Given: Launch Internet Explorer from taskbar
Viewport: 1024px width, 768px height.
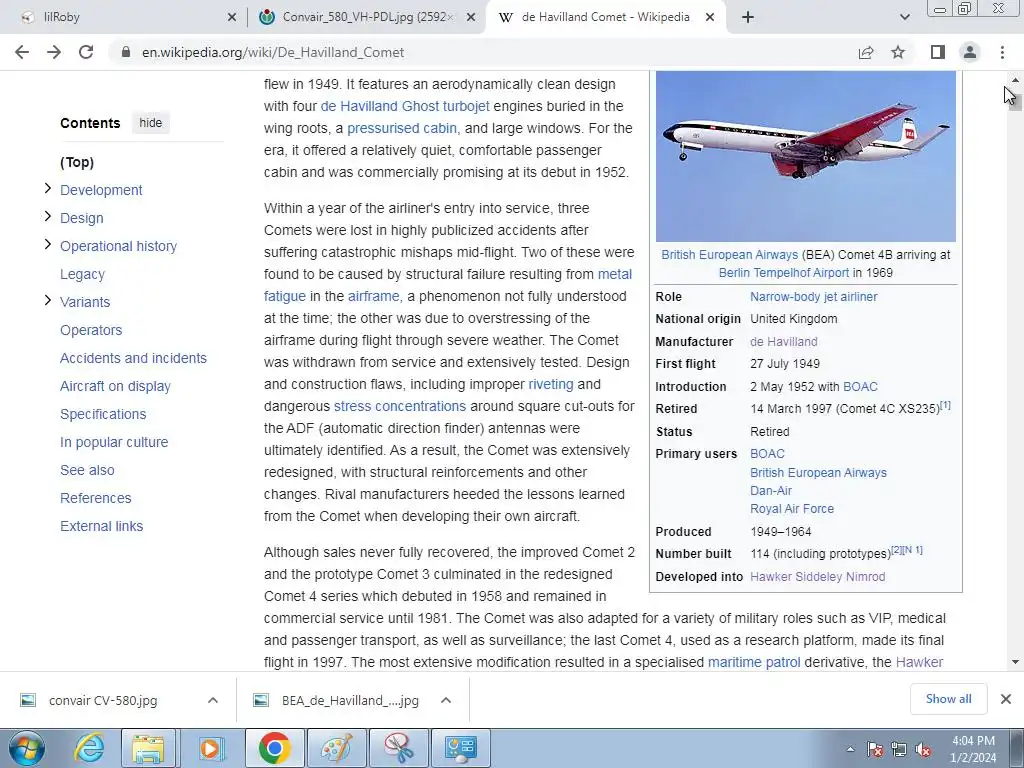Looking at the screenshot, I should click(88, 748).
